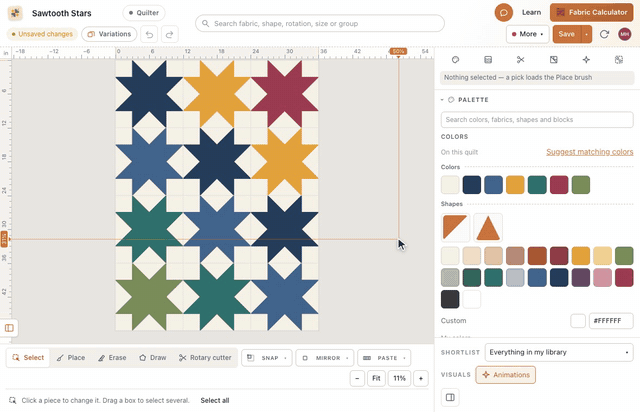Toggle SNAP option
Image resolution: width=640 pixels, height=412 pixels.
click(263, 358)
